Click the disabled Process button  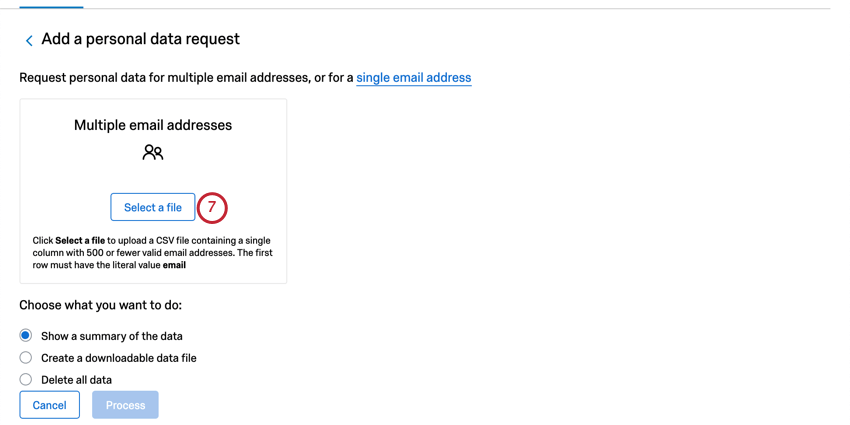tap(125, 405)
